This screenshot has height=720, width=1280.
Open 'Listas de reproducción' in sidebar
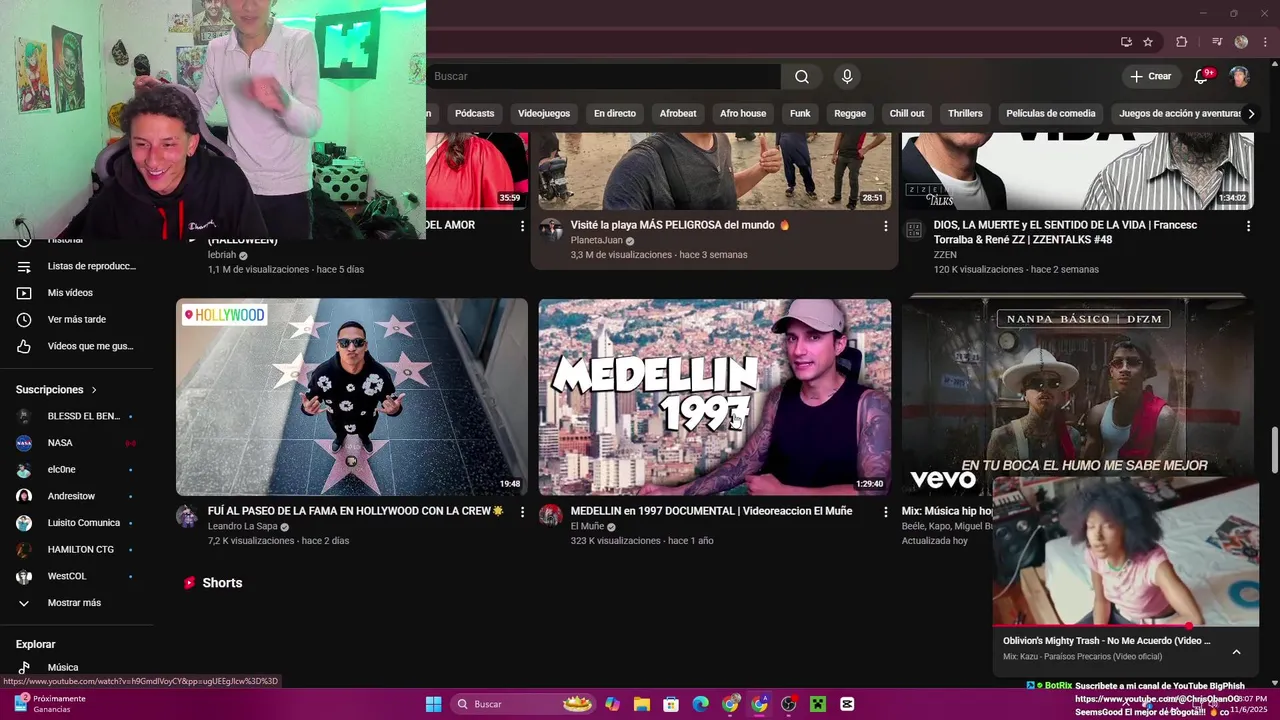tap(76, 266)
